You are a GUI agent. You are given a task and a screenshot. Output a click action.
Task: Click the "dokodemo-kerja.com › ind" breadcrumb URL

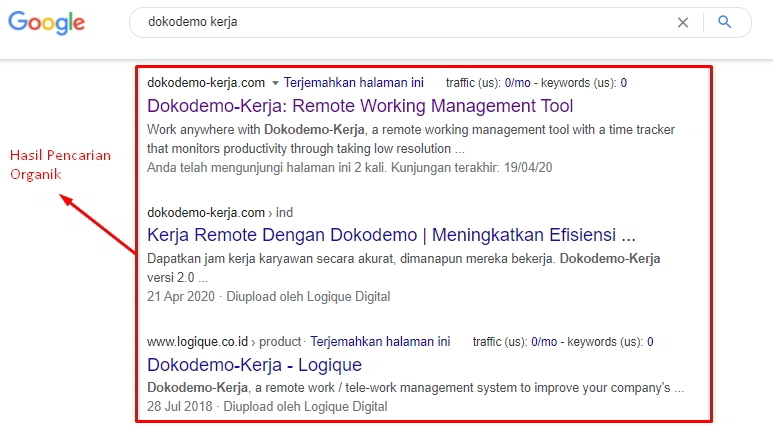[x=219, y=213]
